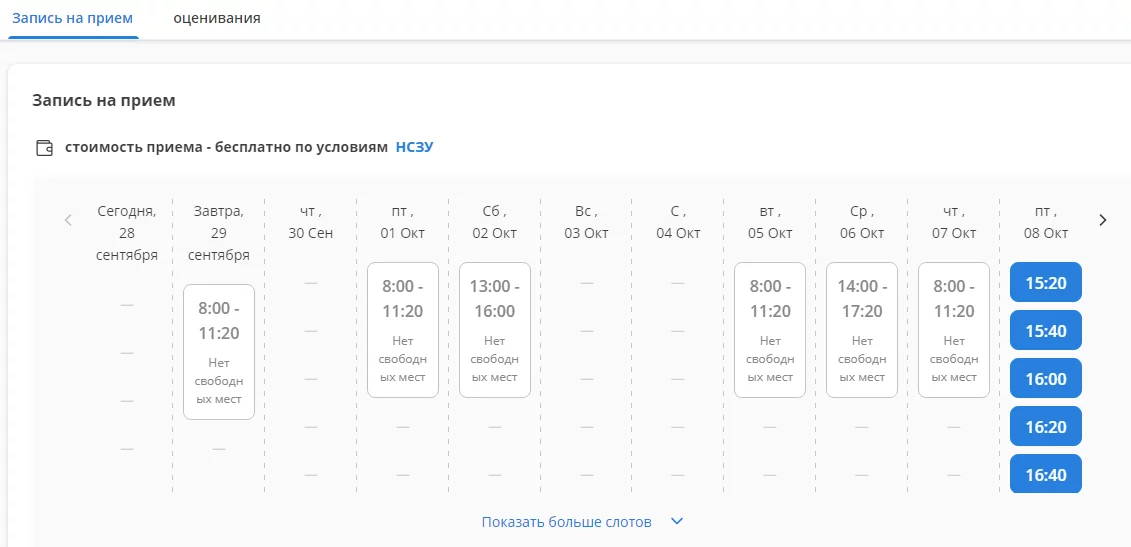Choose the 16:20 appointment slot
The height and width of the screenshot is (547, 1131).
point(1046,426)
